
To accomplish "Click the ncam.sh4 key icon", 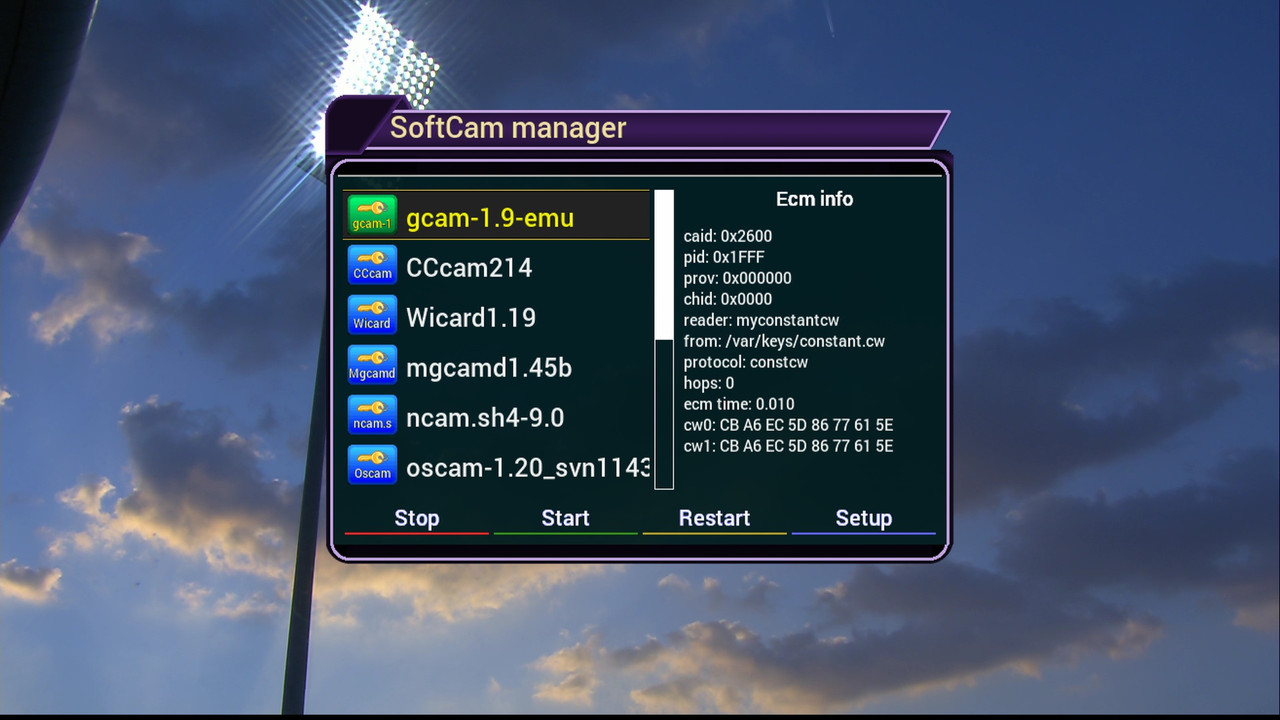I will [372, 415].
